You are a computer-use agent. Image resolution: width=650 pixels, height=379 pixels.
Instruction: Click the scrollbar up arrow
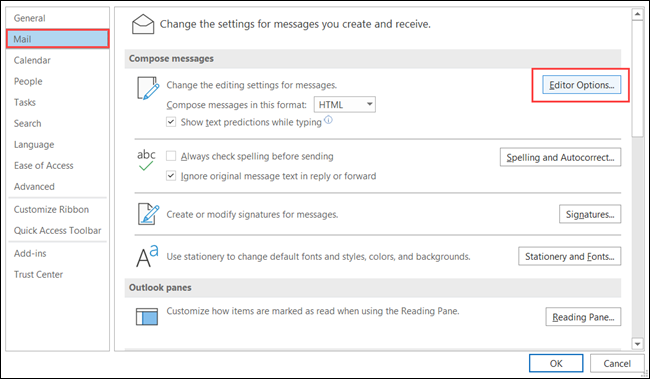[637, 15]
